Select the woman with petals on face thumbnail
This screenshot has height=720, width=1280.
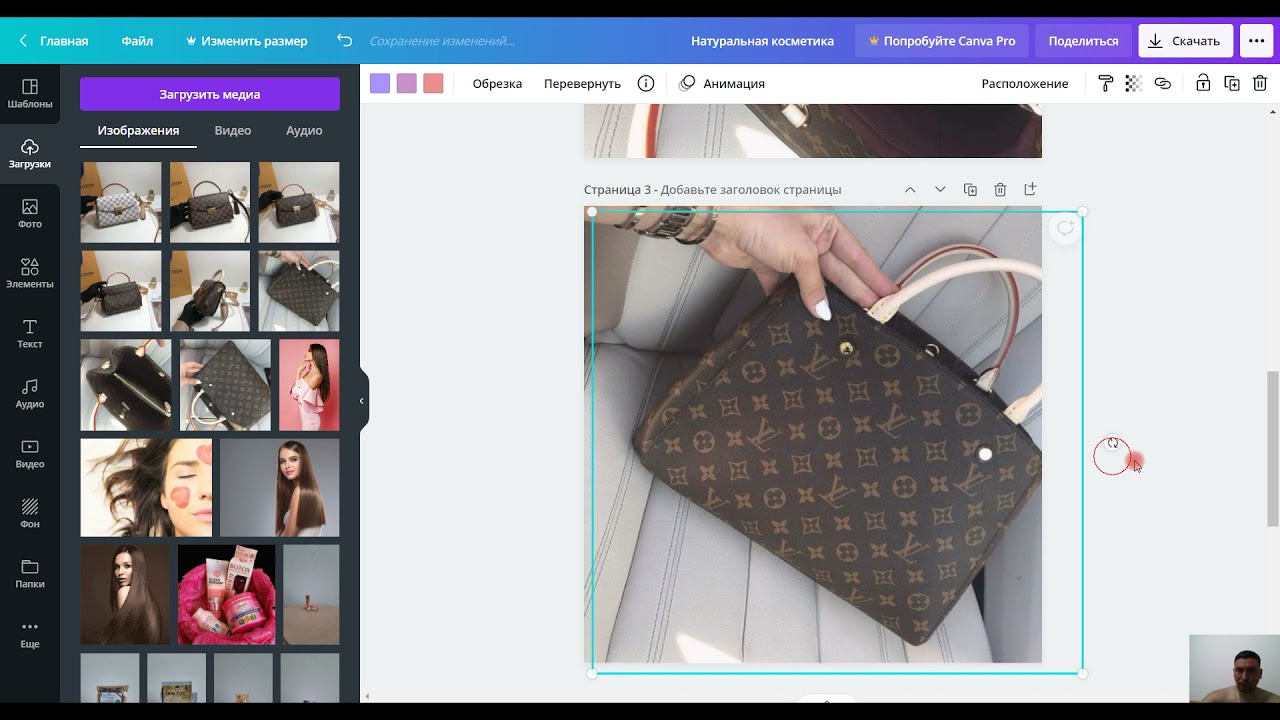(x=146, y=488)
